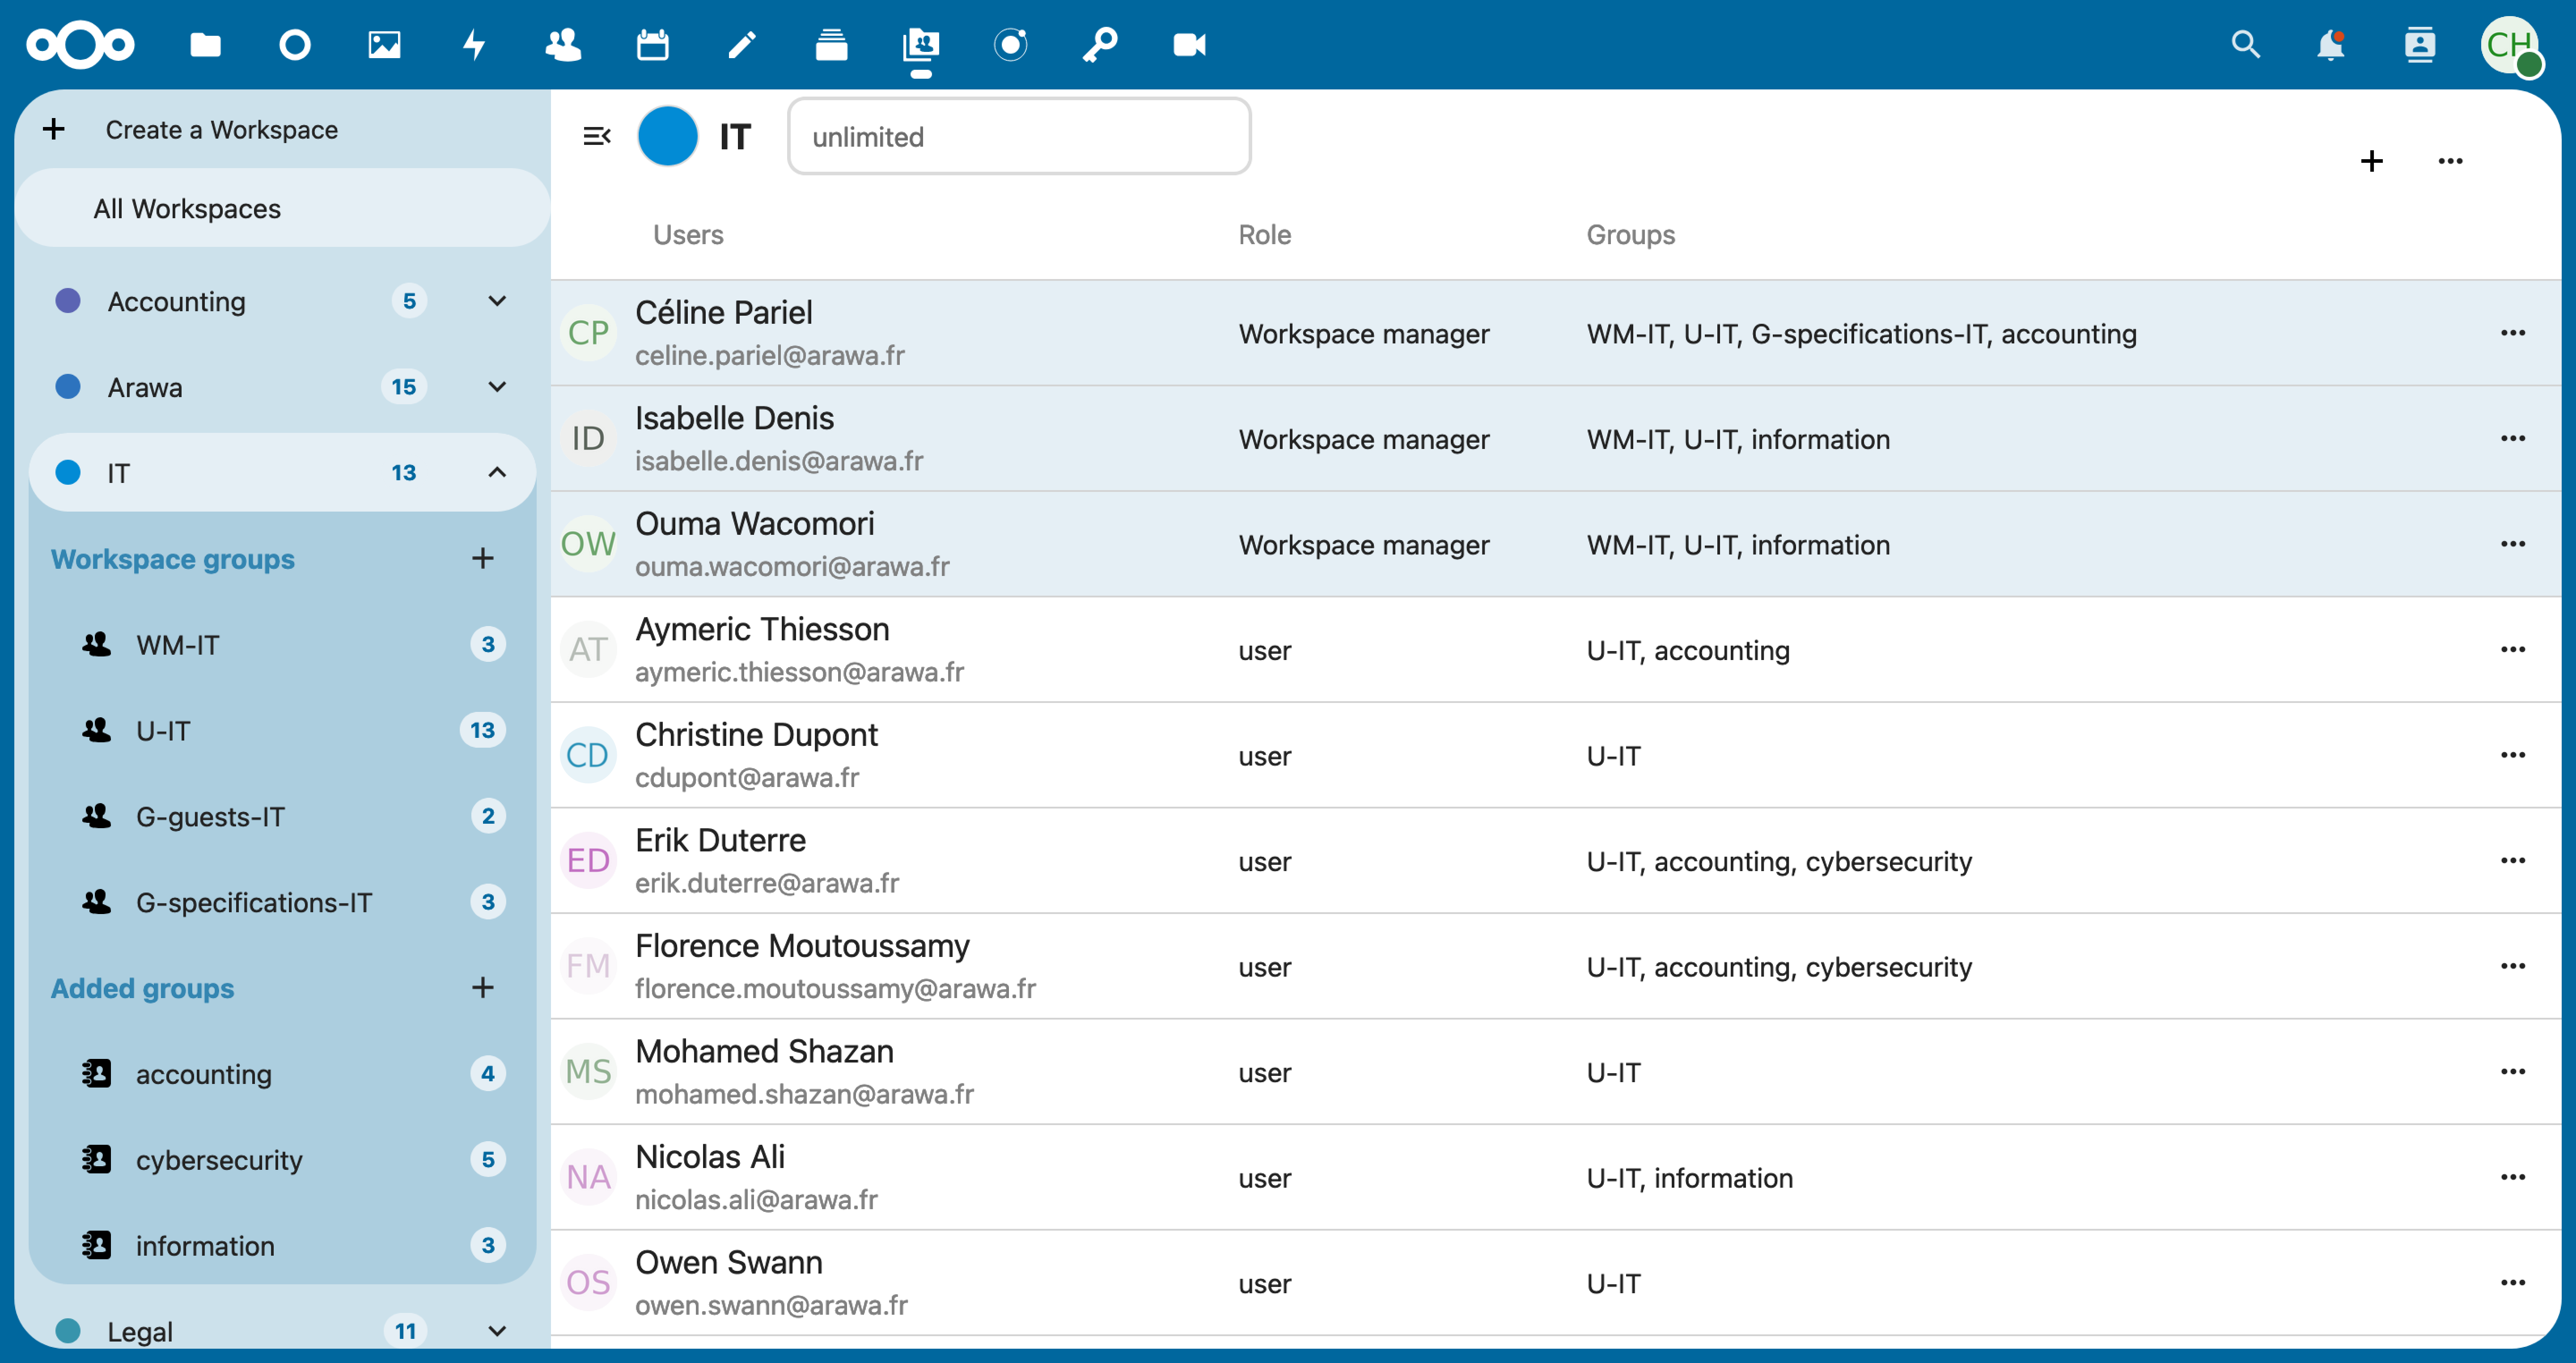Expand the Arawa workspace chevron
The height and width of the screenshot is (1363, 2576).
(x=497, y=387)
